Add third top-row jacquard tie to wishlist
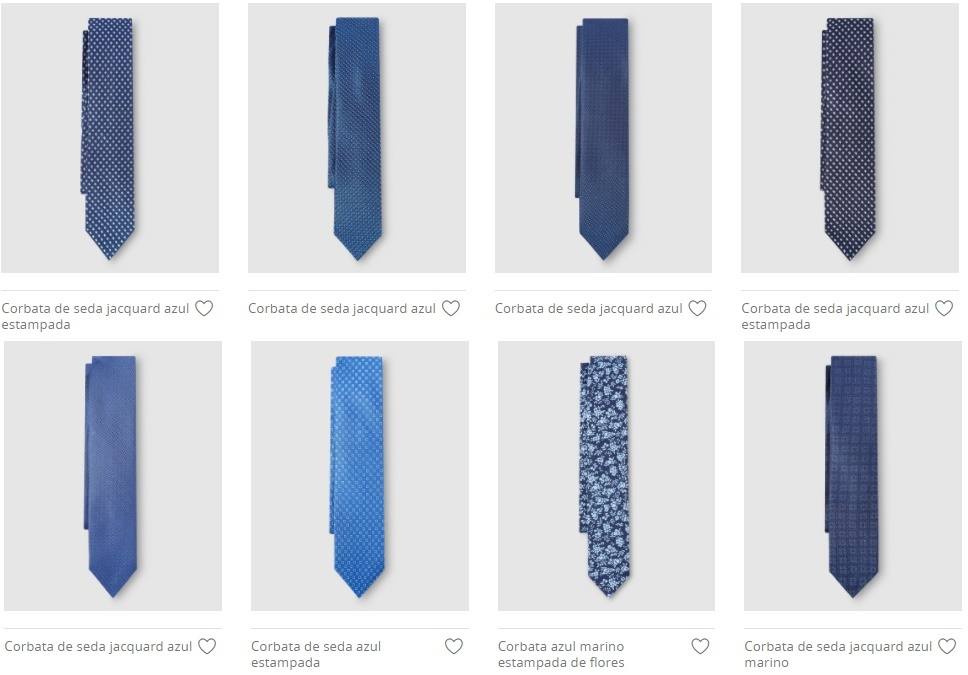The height and width of the screenshot is (675, 968). coord(698,308)
